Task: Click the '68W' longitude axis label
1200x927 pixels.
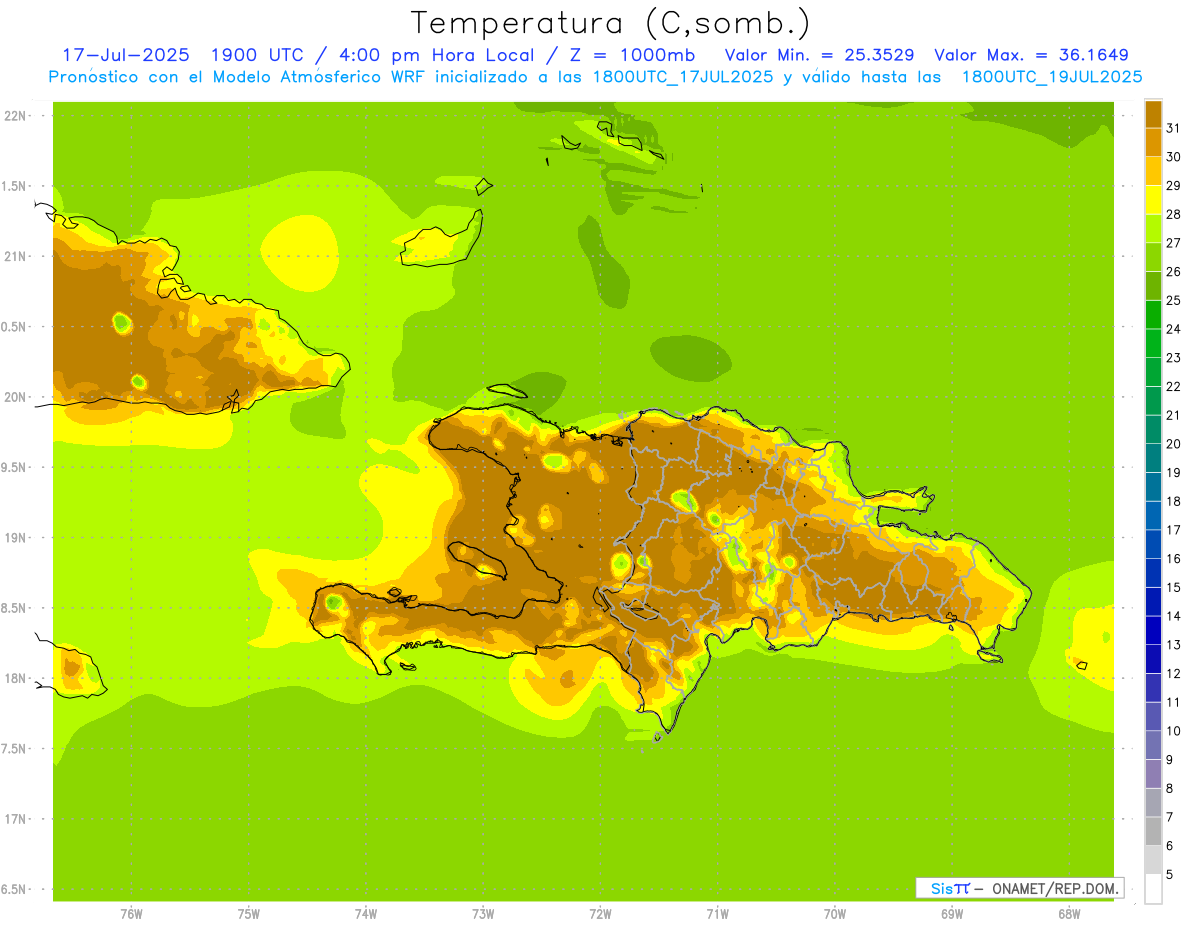Action: (1069, 914)
